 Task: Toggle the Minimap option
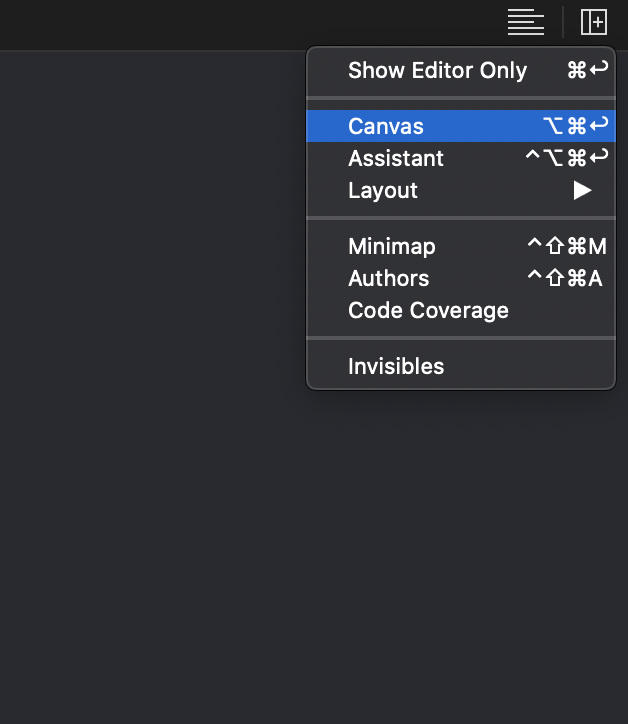391,246
